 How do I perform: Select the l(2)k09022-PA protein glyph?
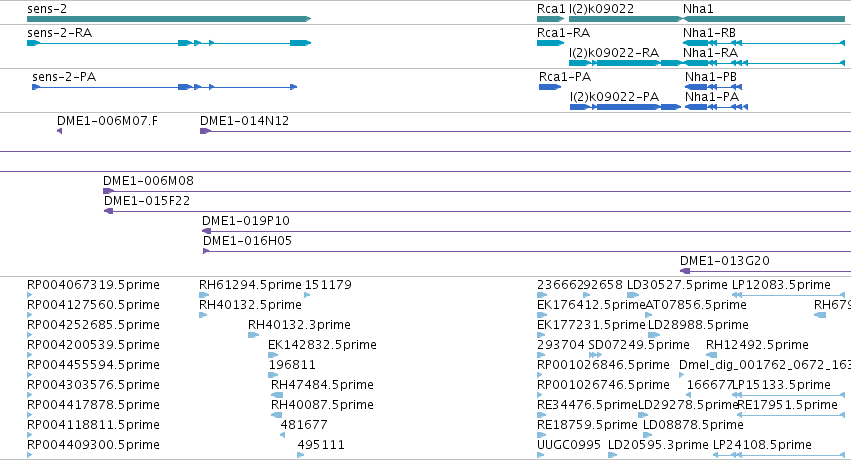point(625,107)
